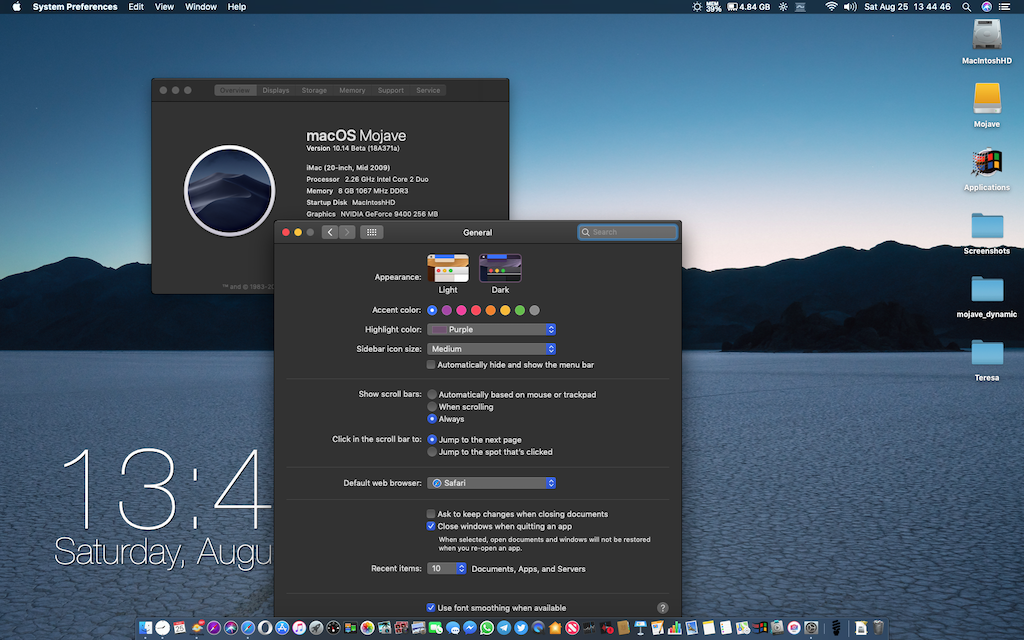The image size is (1024, 640).
Task: Select the green accent color
Action: pyautogui.click(x=520, y=310)
